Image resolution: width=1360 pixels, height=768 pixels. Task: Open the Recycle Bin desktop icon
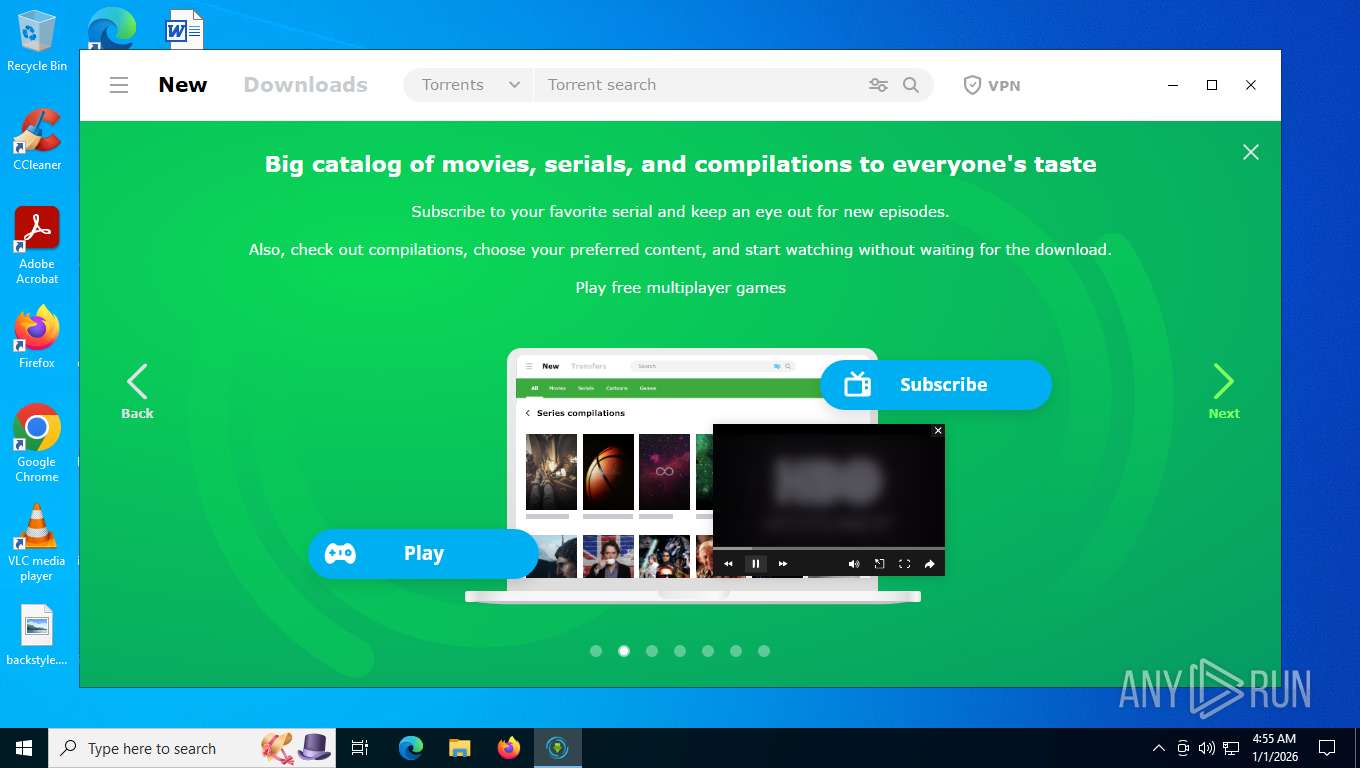click(37, 41)
